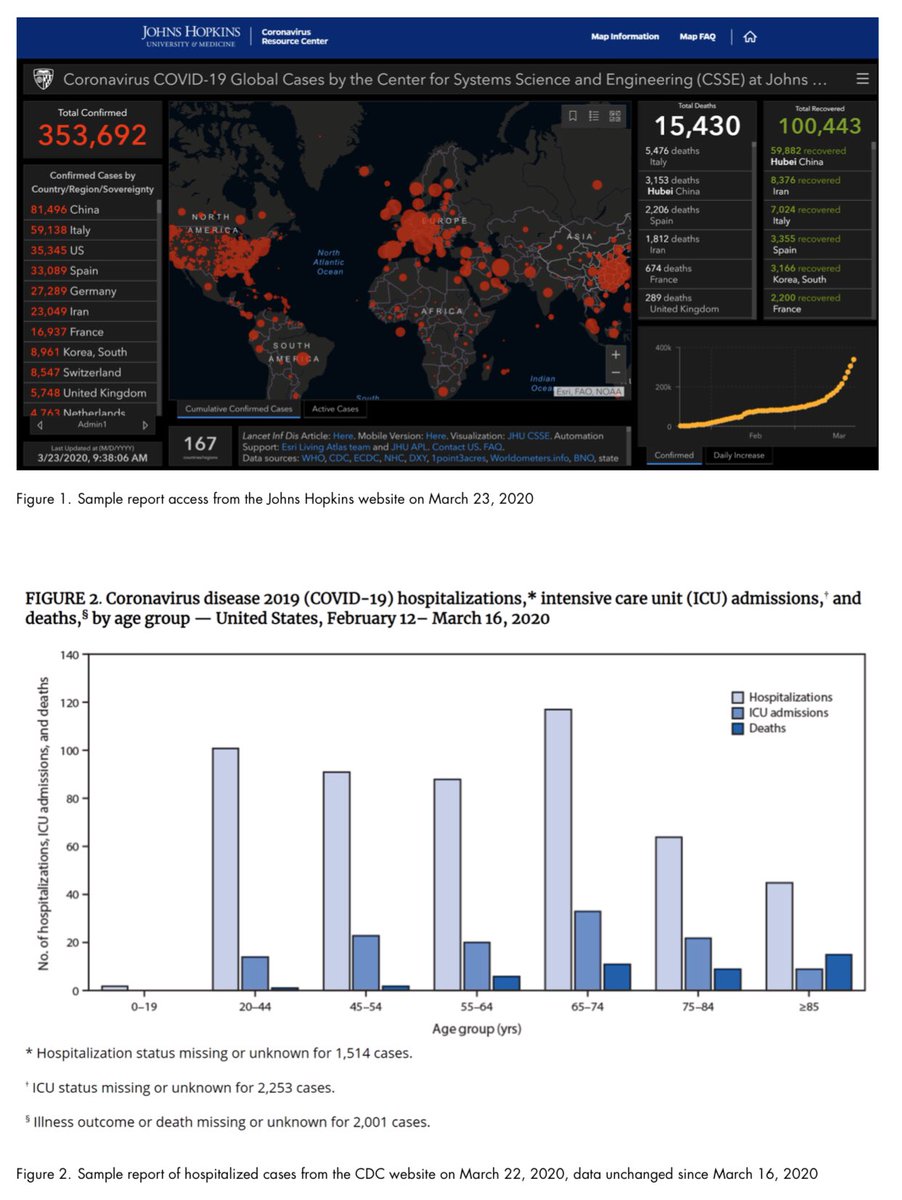902x1200 pixels.
Task: Select 5,748 United Kingdom in the country list
Action: [x=91, y=393]
